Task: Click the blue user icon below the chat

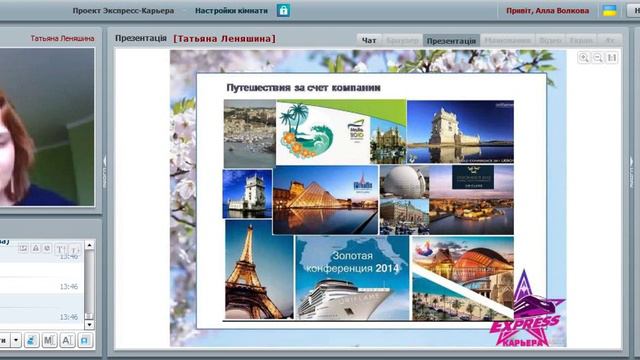Action: tap(31, 340)
